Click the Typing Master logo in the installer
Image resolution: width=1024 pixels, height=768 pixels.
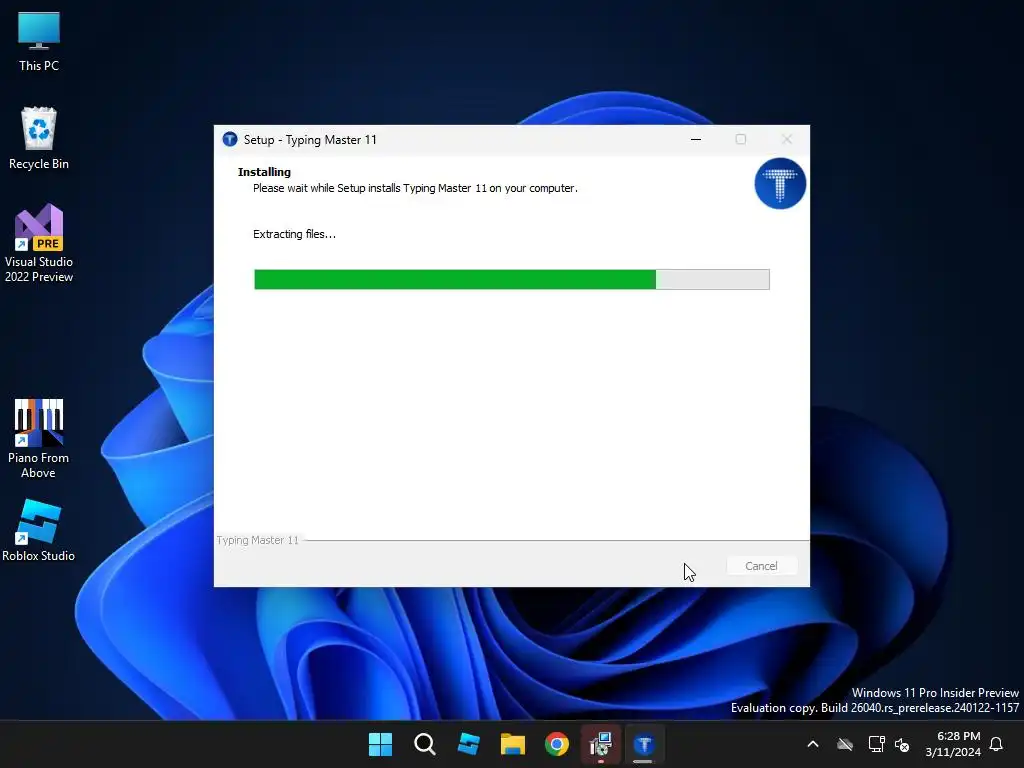[x=780, y=184]
